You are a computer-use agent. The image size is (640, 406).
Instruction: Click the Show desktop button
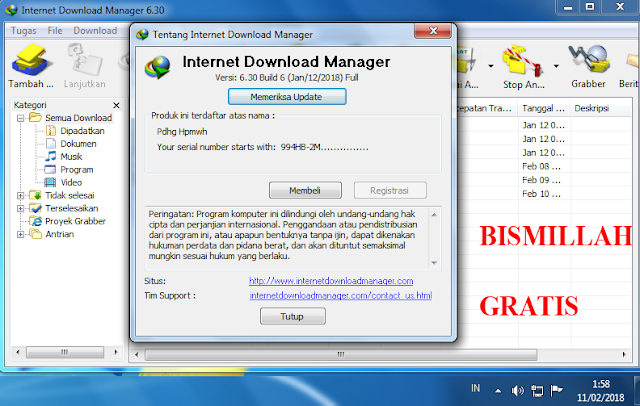(637, 391)
